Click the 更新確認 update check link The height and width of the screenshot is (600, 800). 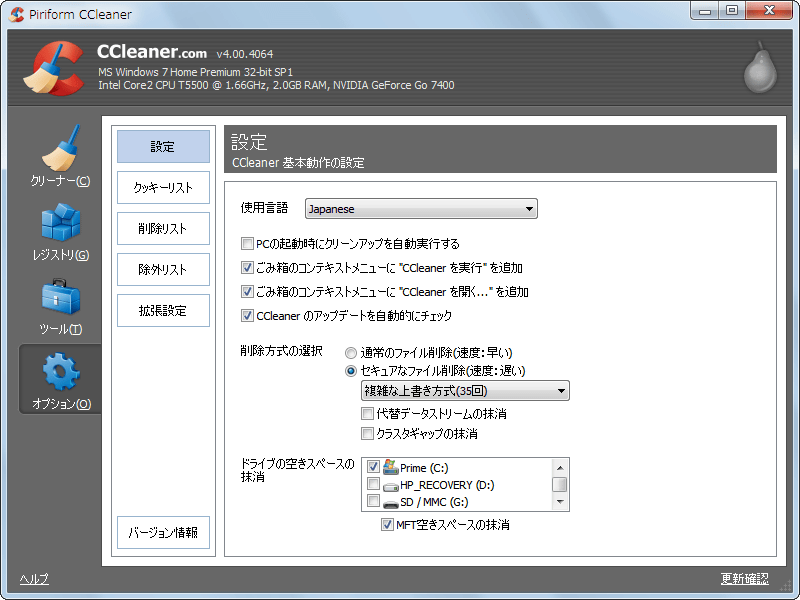point(744,579)
